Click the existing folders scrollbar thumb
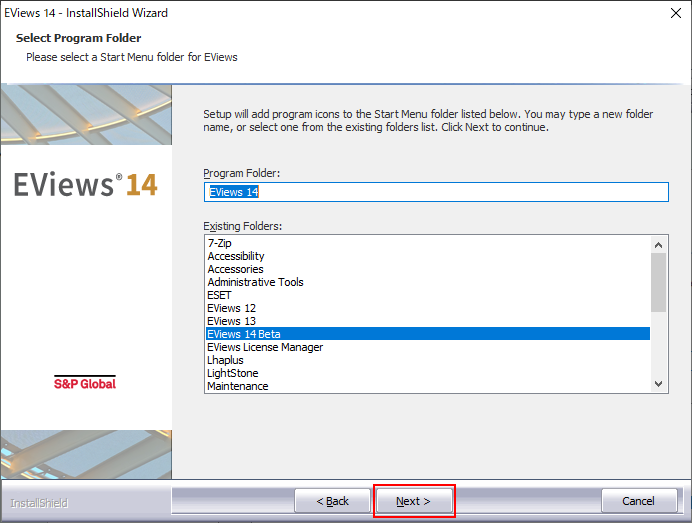This screenshot has width=692, height=523. (658, 282)
